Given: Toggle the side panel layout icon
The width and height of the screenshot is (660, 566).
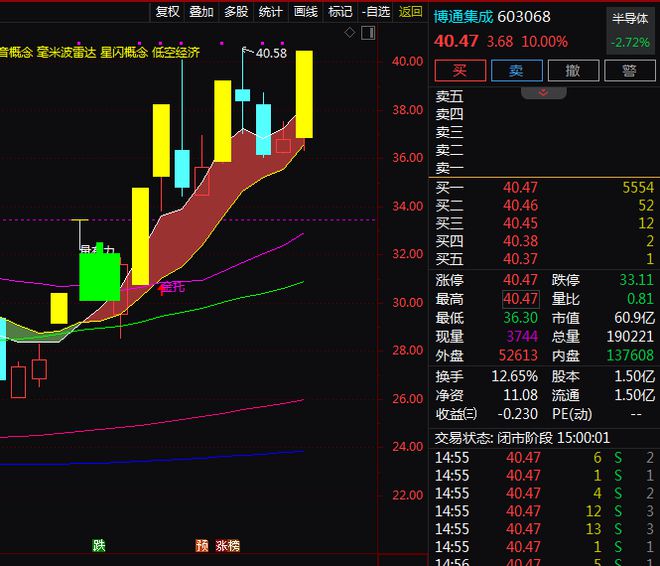Looking at the screenshot, I should tap(368, 33).
